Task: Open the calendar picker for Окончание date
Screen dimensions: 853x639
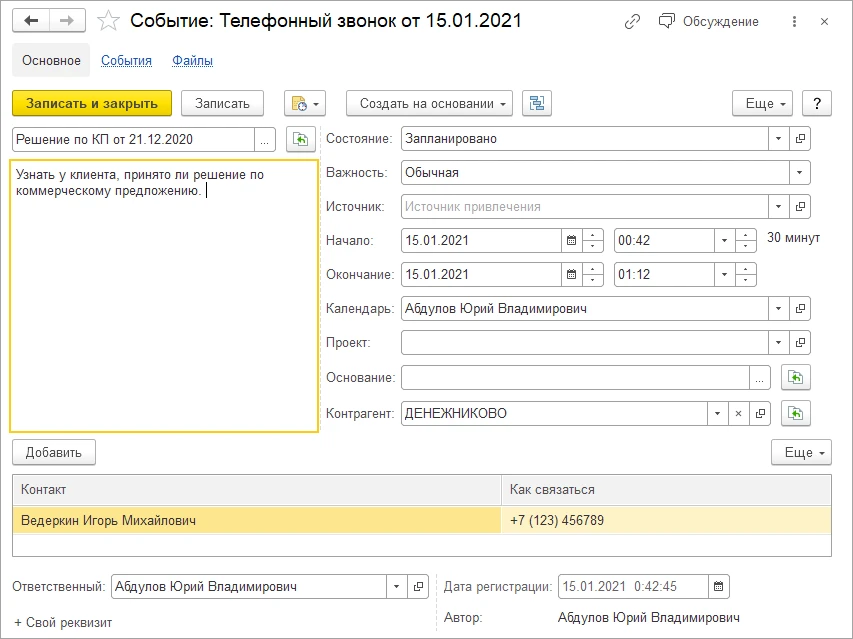Action: click(571, 275)
